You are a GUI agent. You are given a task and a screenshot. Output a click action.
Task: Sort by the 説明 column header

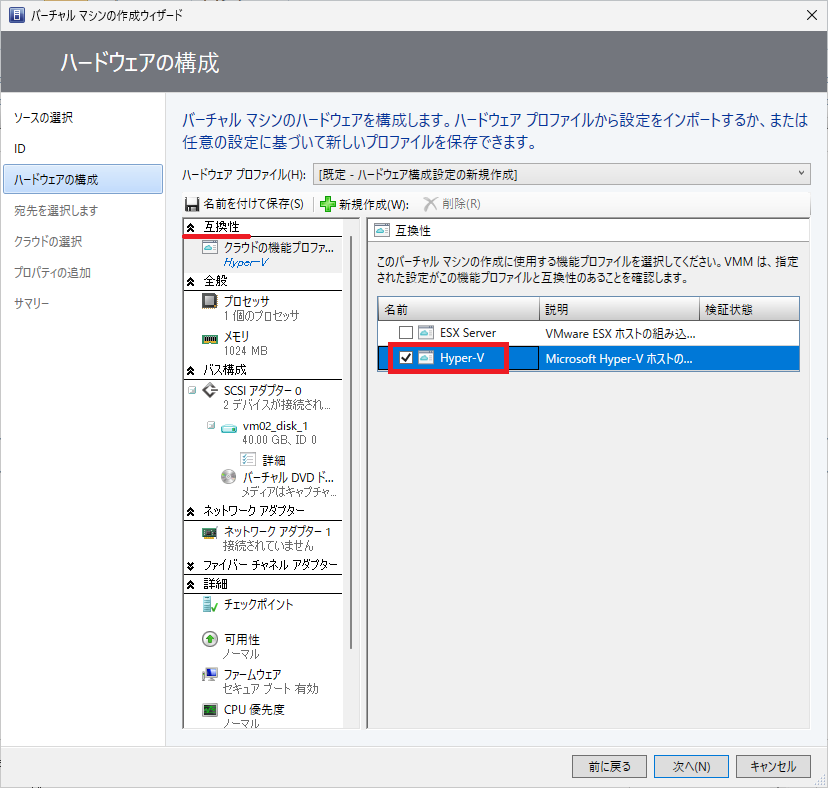(x=619, y=309)
